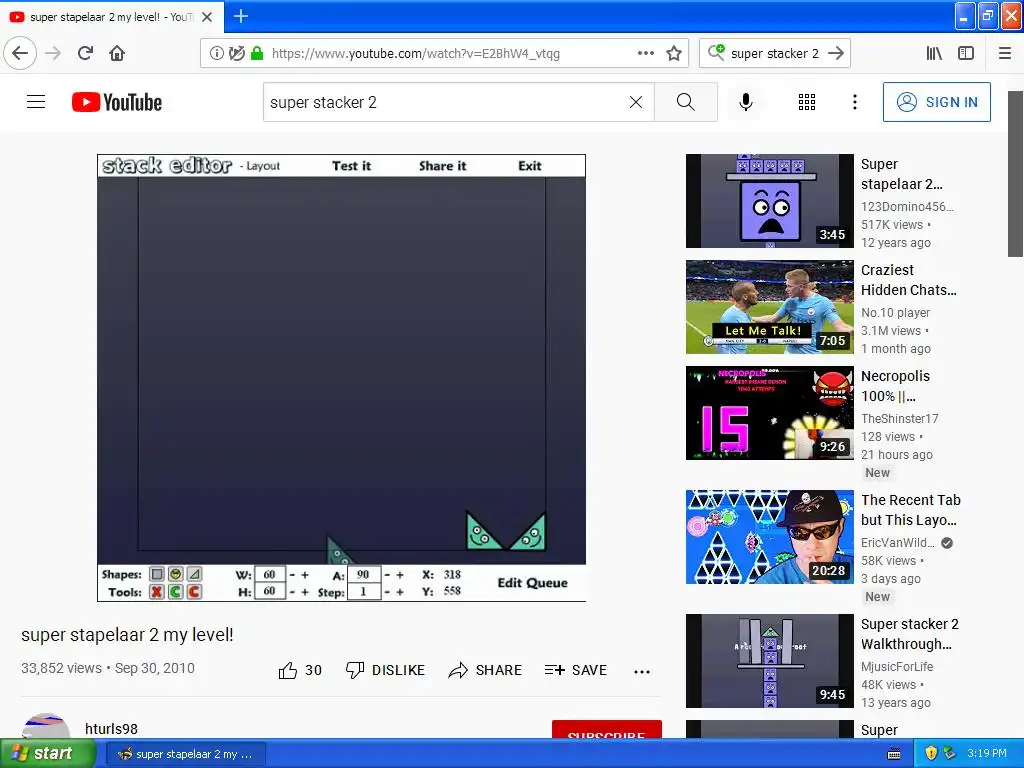Viewport: 1024px width, 768px height.
Task: Show site information icon in URL bar
Action: [x=216, y=54]
